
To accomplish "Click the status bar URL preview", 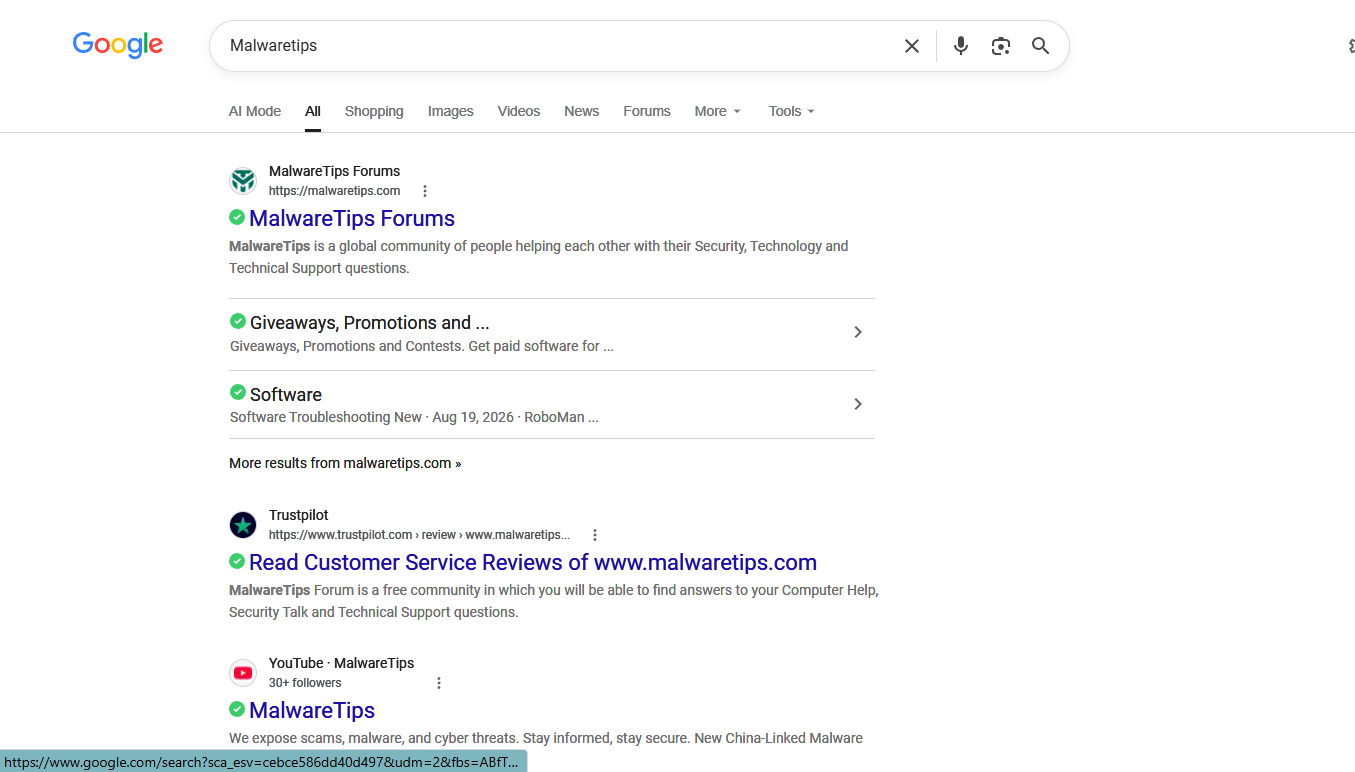I will click(x=263, y=762).
